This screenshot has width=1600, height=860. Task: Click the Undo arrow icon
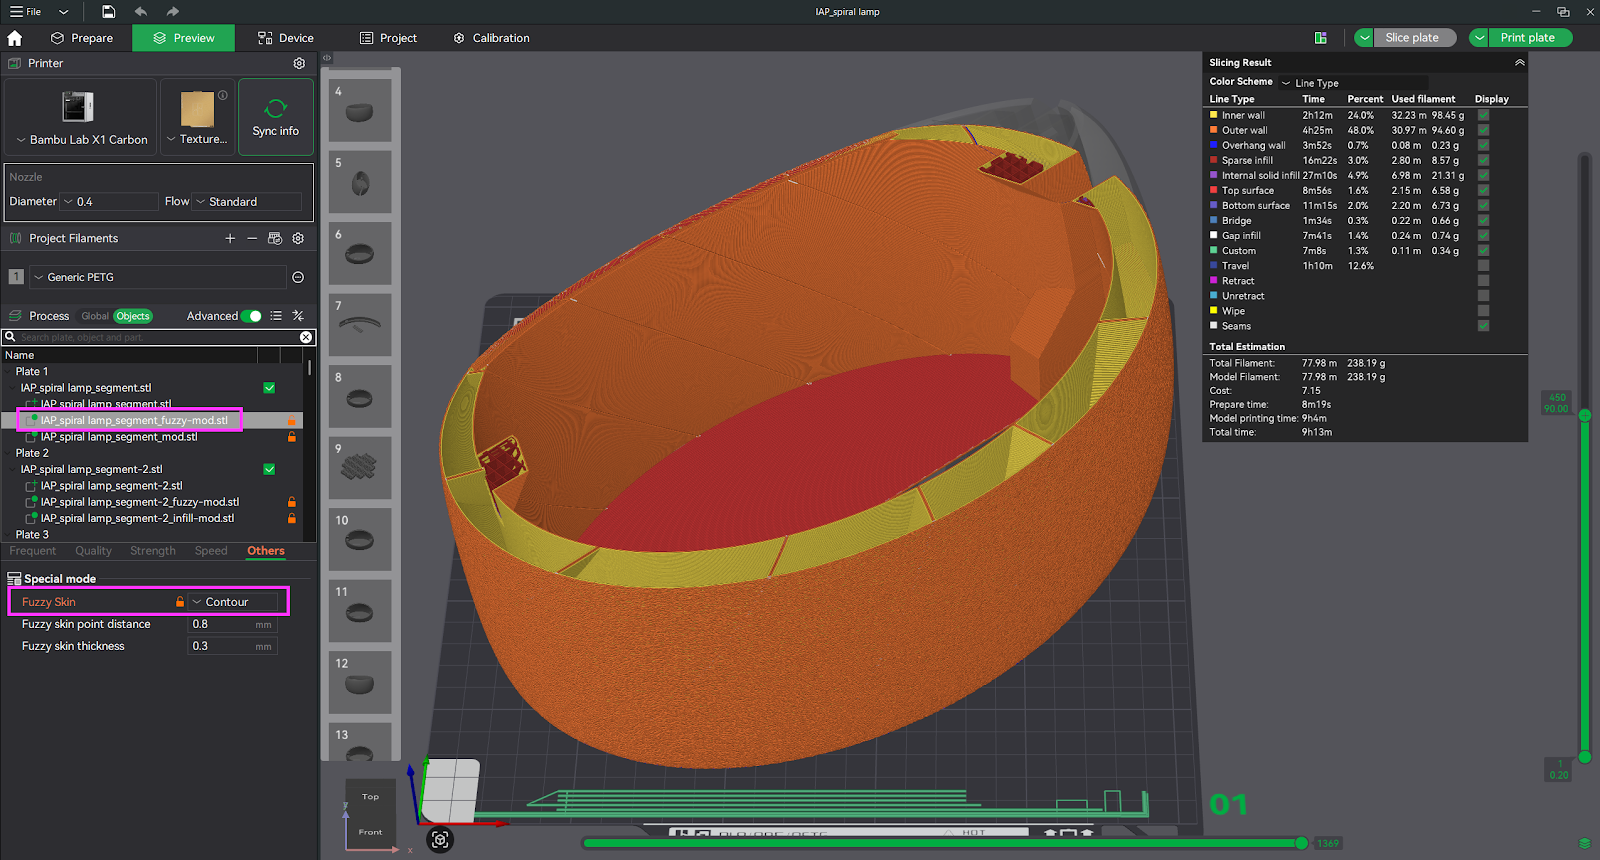141,12
